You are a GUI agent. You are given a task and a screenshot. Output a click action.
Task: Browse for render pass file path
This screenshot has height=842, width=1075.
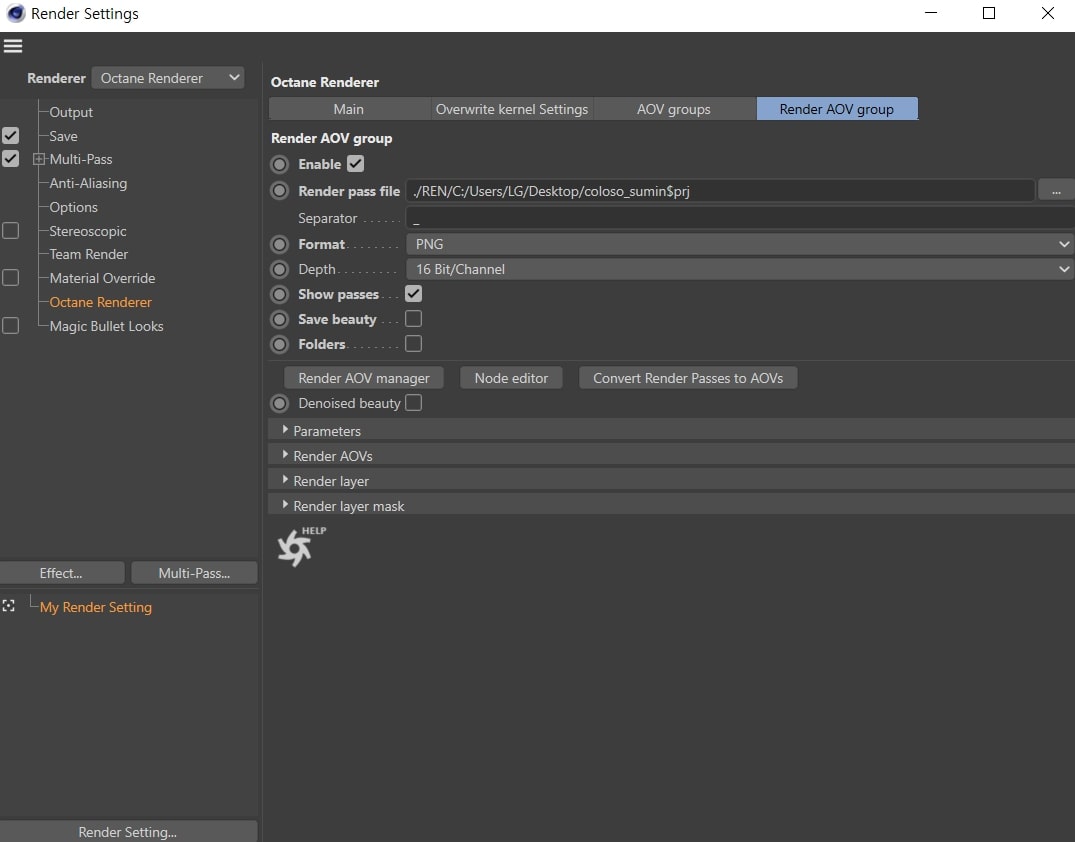click(x=1056, y=191)
